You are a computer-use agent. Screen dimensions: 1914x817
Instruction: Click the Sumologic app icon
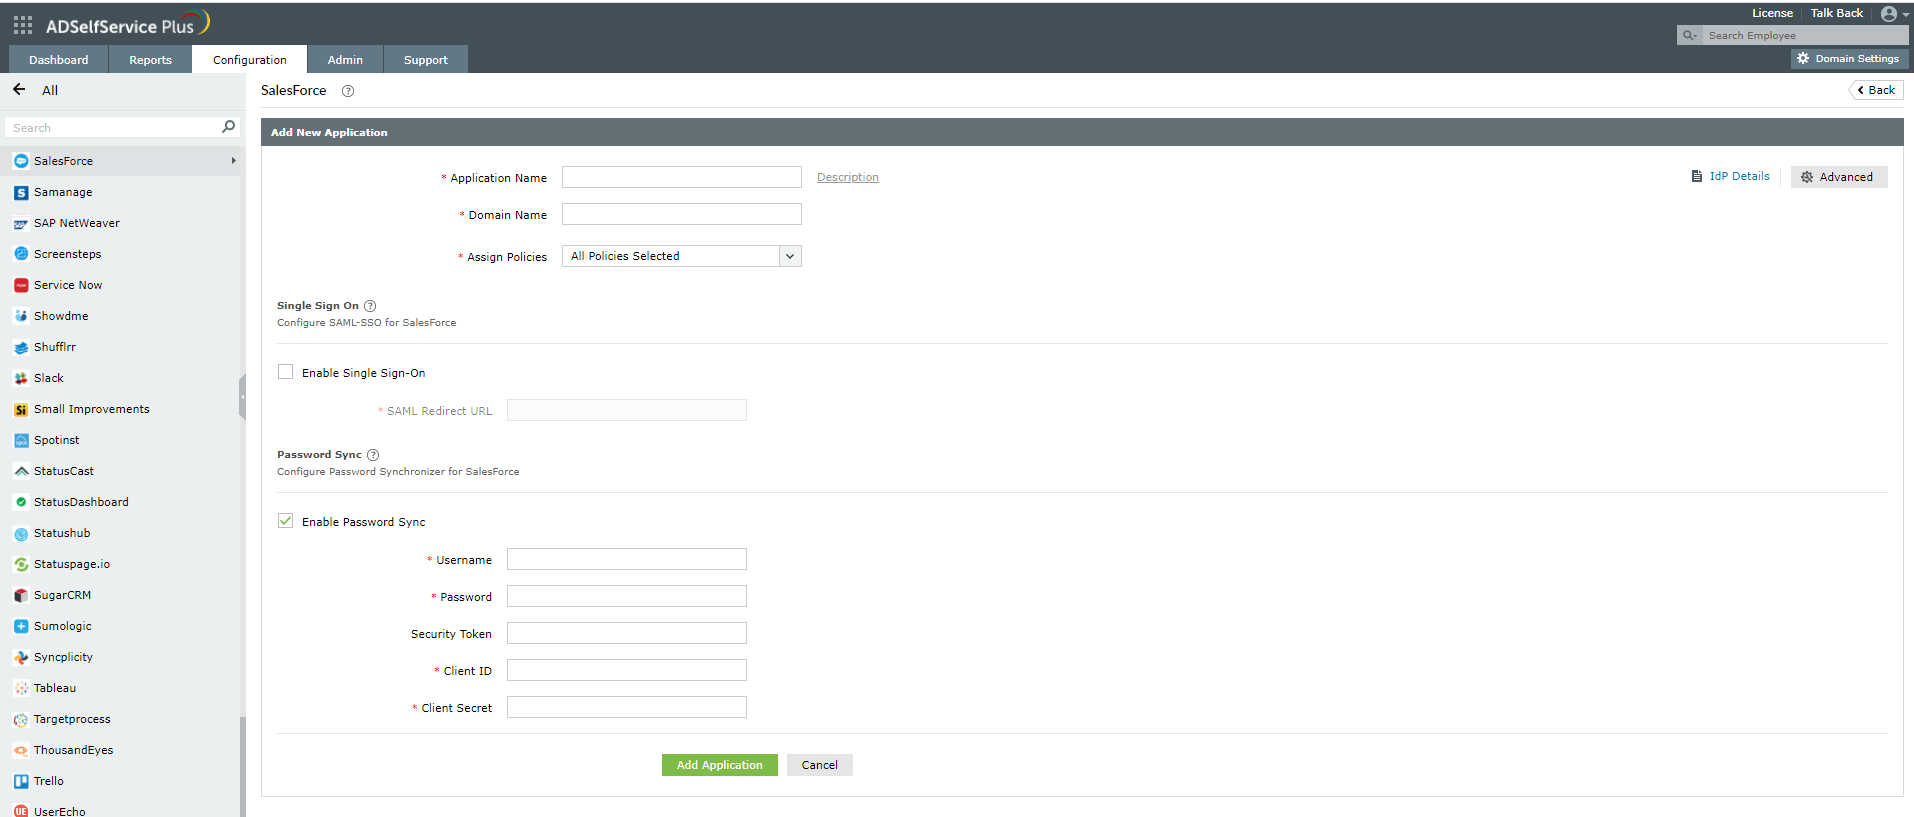[21, 626]
